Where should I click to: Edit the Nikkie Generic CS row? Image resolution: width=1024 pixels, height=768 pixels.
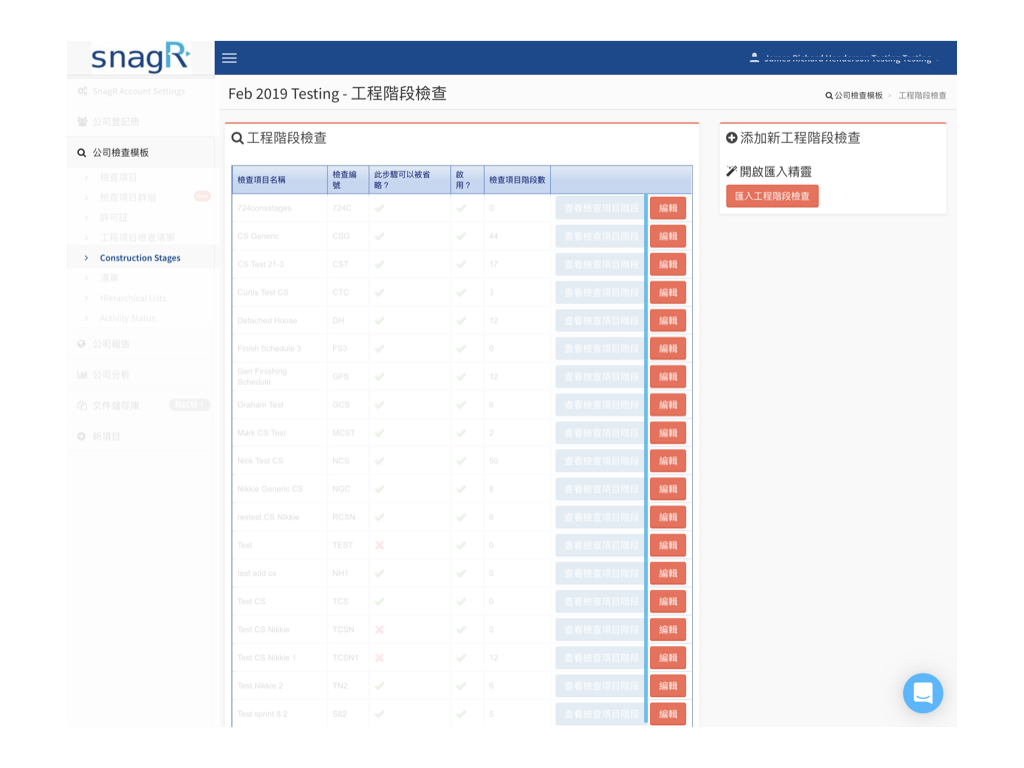[x=667, y=489]
